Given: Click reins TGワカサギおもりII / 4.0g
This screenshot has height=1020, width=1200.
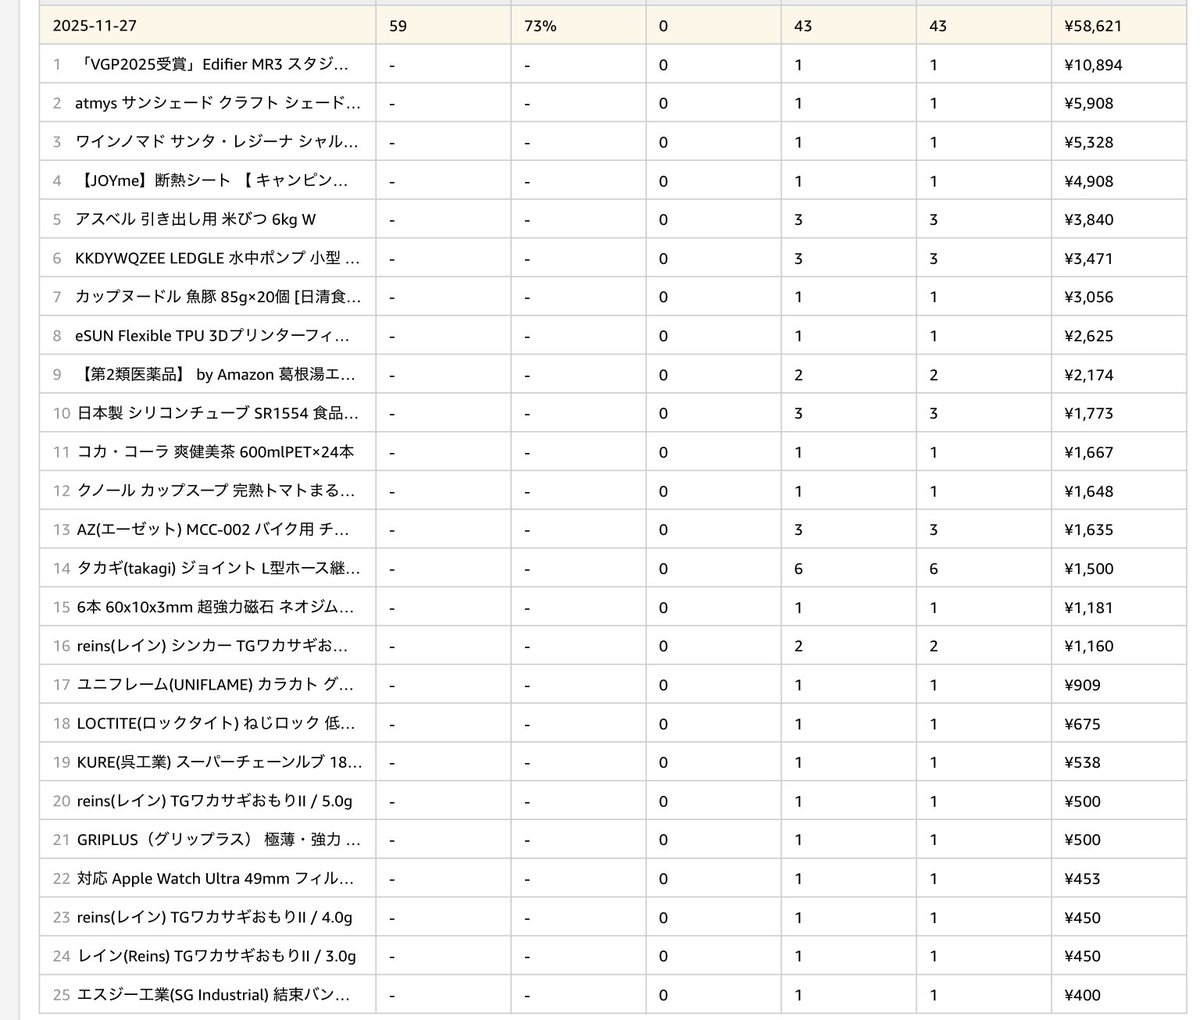Looking at the screenshot, I should point(215,917).
